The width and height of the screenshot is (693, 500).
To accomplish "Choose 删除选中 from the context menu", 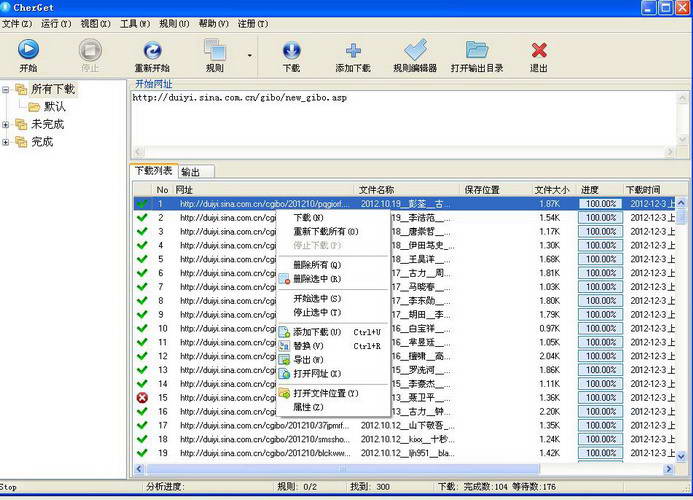I will pos(316,279).
